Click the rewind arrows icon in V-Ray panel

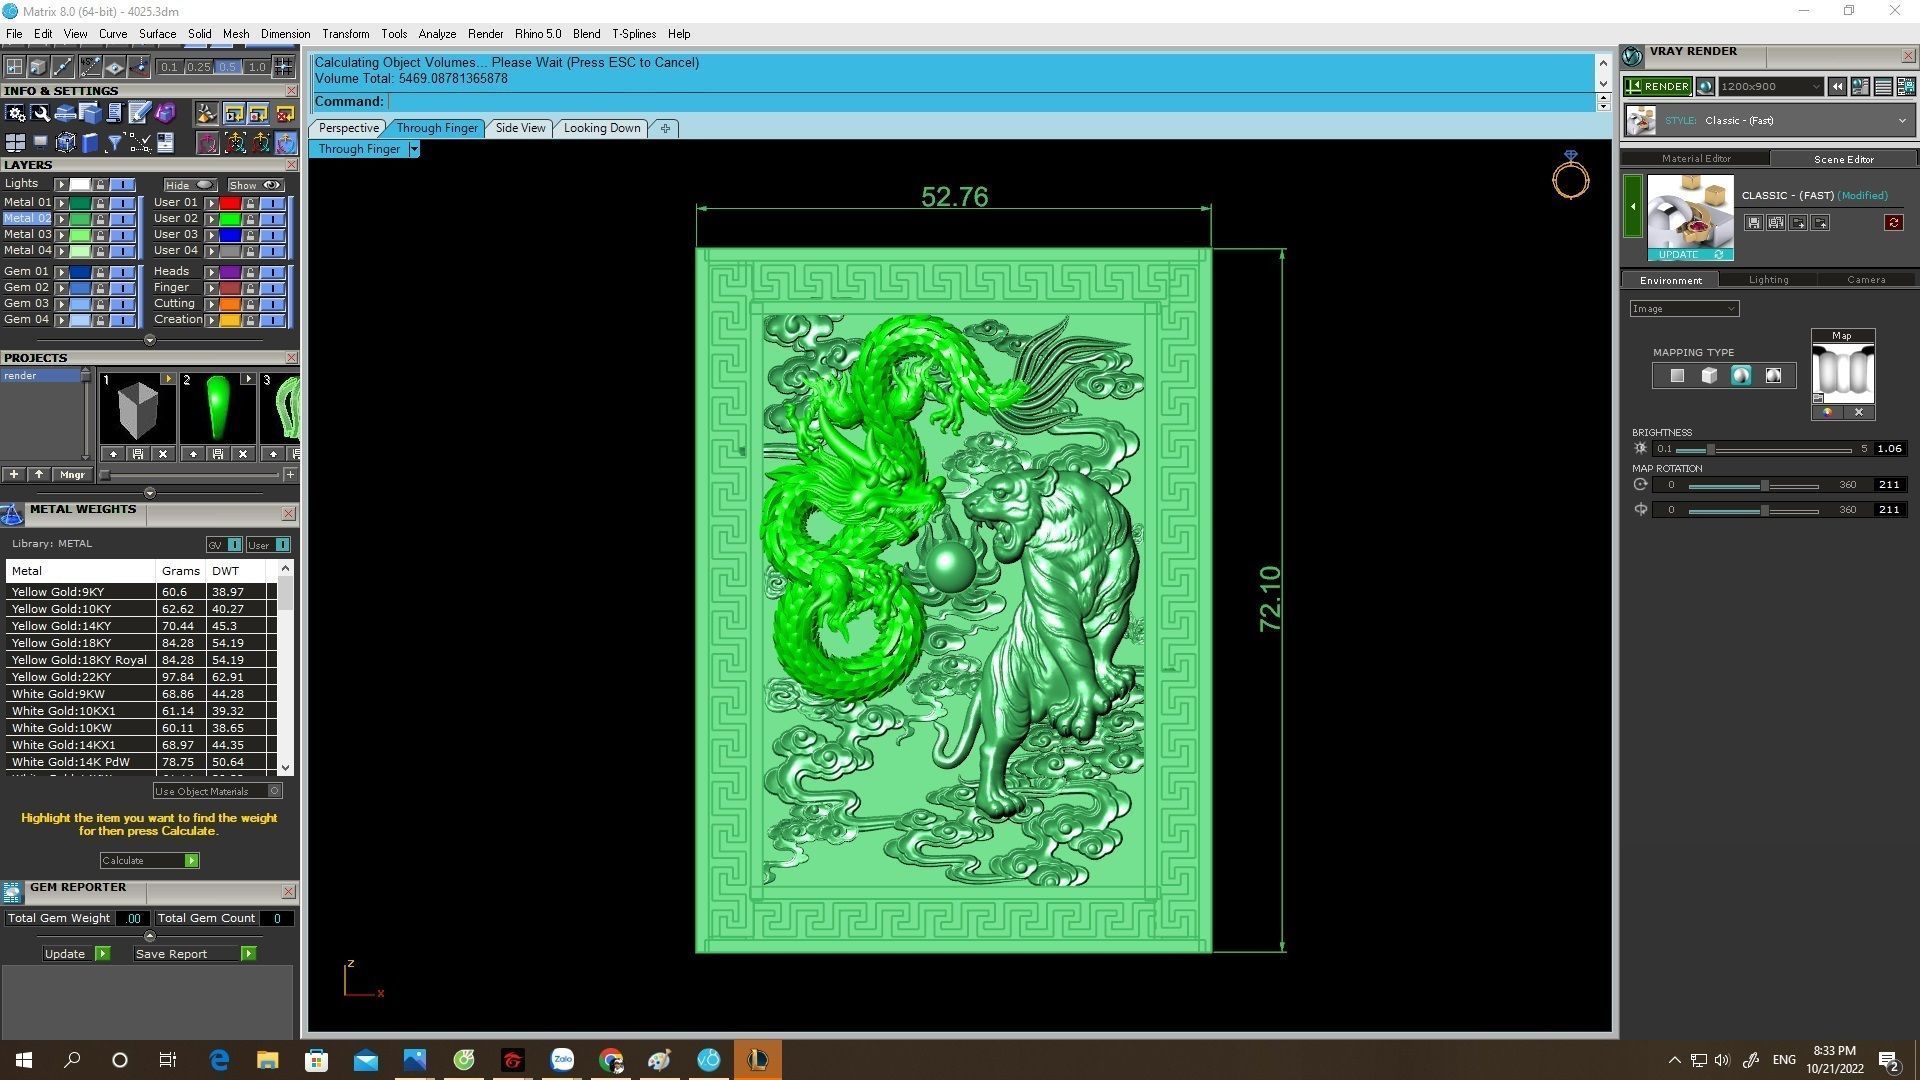pos(1837,87)
